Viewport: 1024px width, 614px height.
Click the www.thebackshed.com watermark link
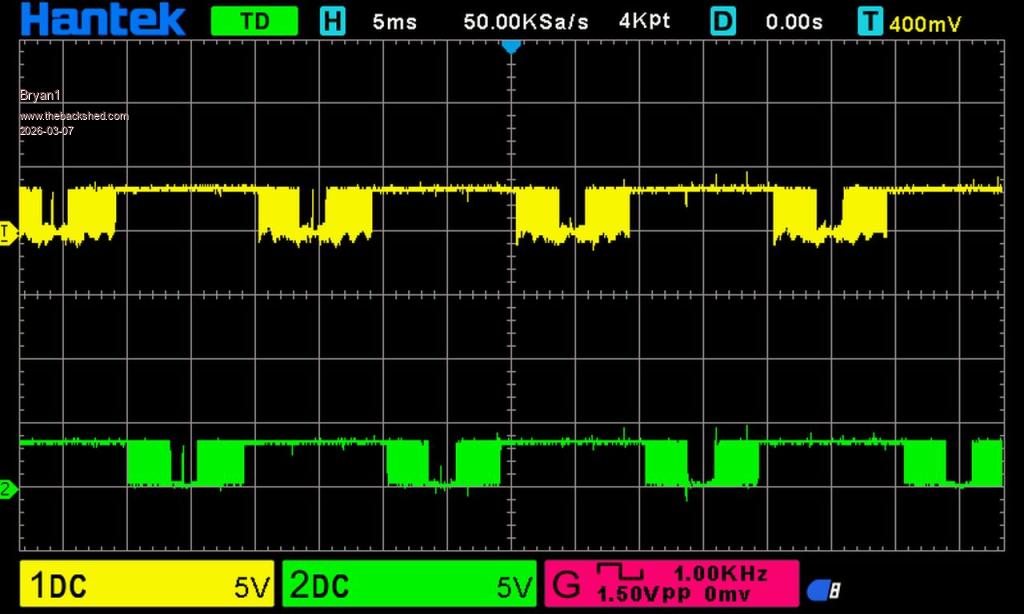tap(74, 116)
